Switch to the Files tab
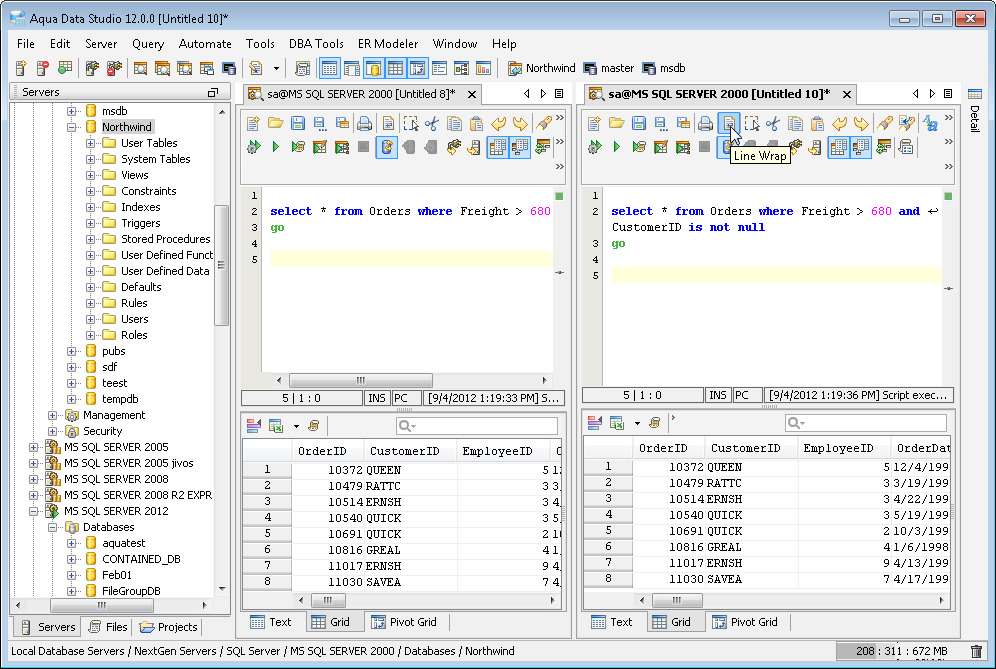This screenshot has width=996, height=669. point(108,627)
